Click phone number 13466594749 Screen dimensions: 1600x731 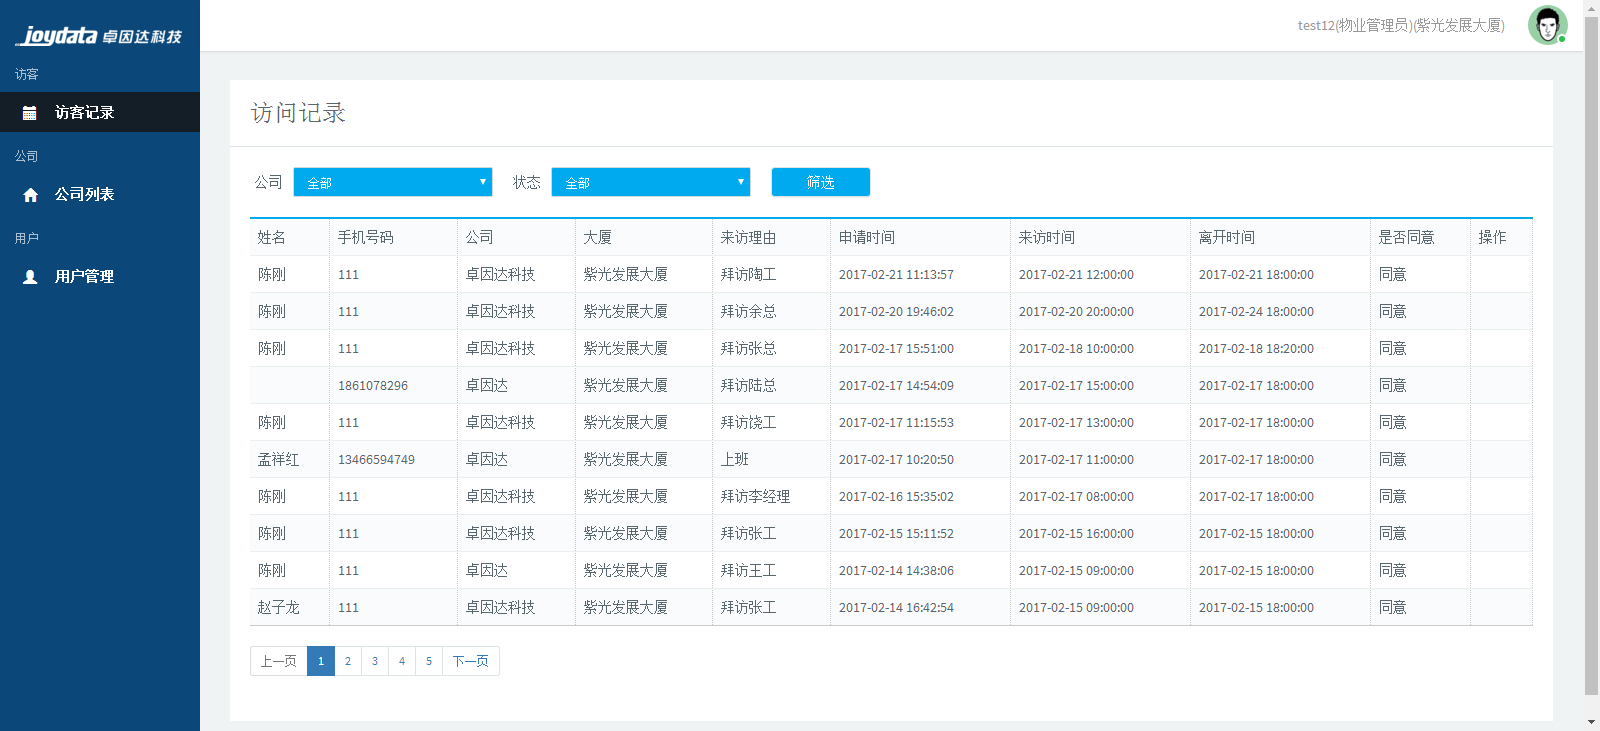pos(377,460)
